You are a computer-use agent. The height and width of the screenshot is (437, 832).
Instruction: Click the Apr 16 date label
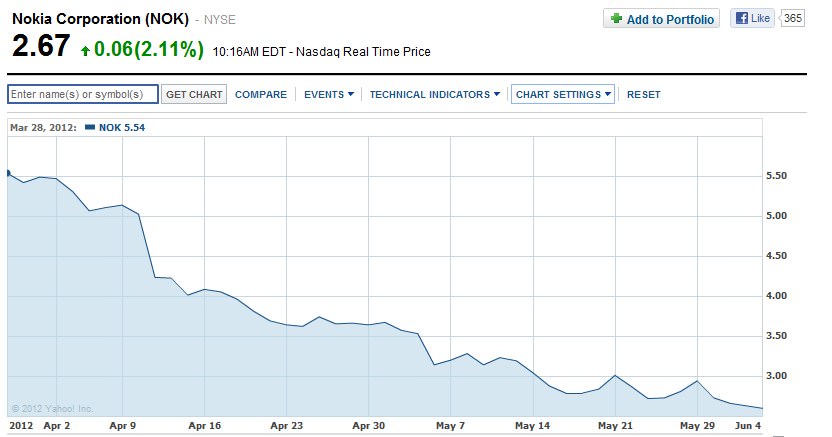coord(204,425)
